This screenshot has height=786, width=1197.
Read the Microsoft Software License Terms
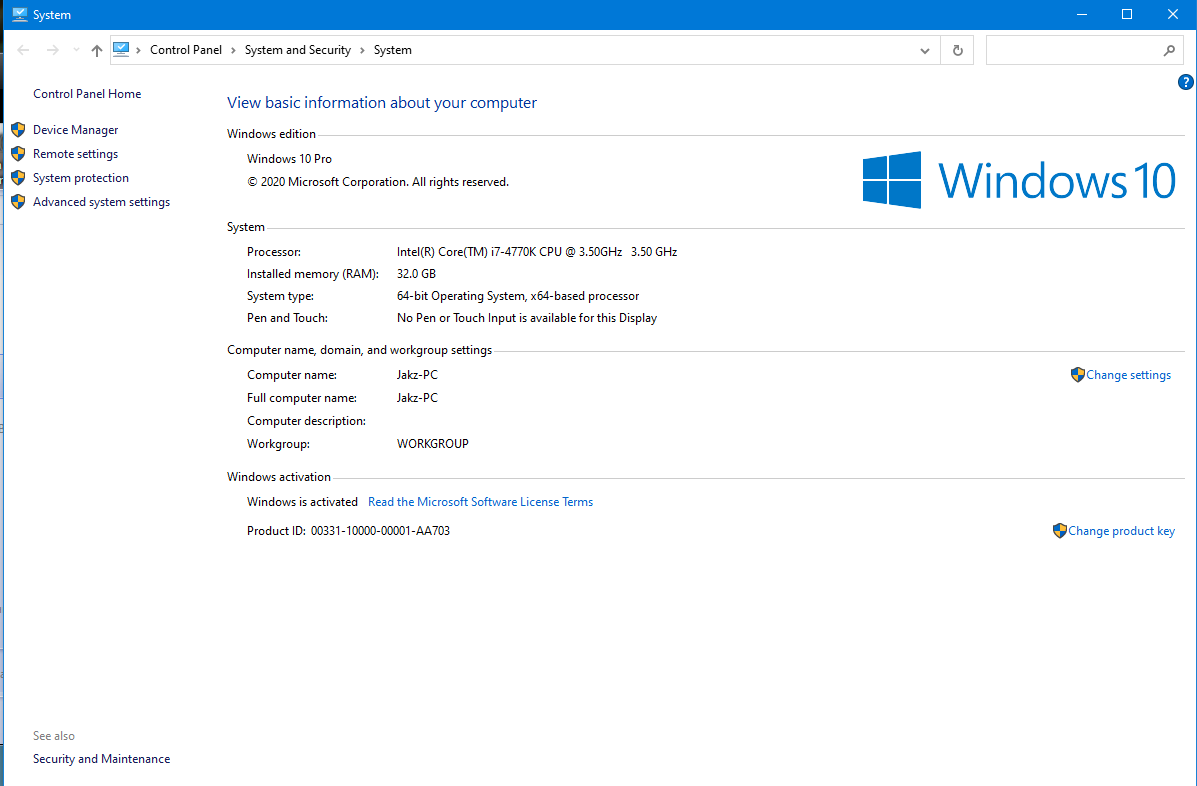point(480,502)
